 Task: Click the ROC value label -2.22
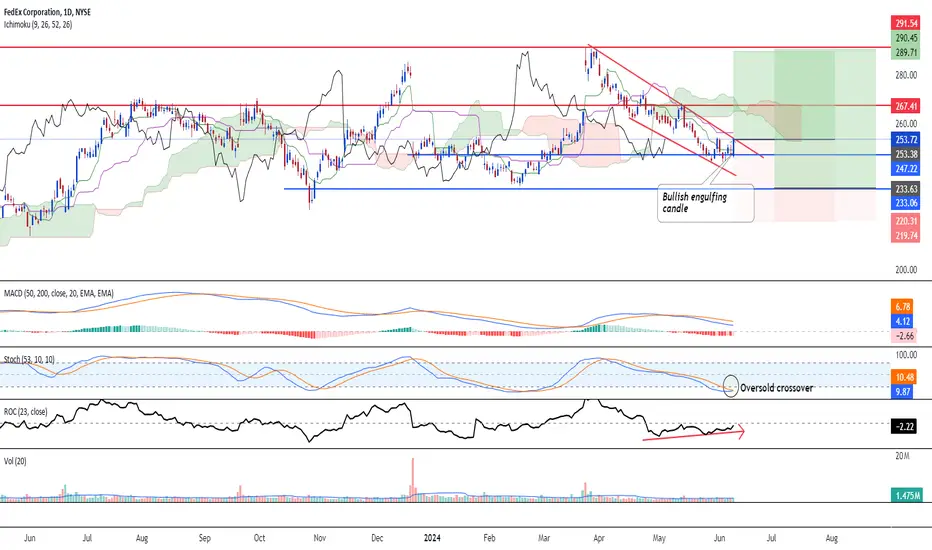click(x=903, y=426)
